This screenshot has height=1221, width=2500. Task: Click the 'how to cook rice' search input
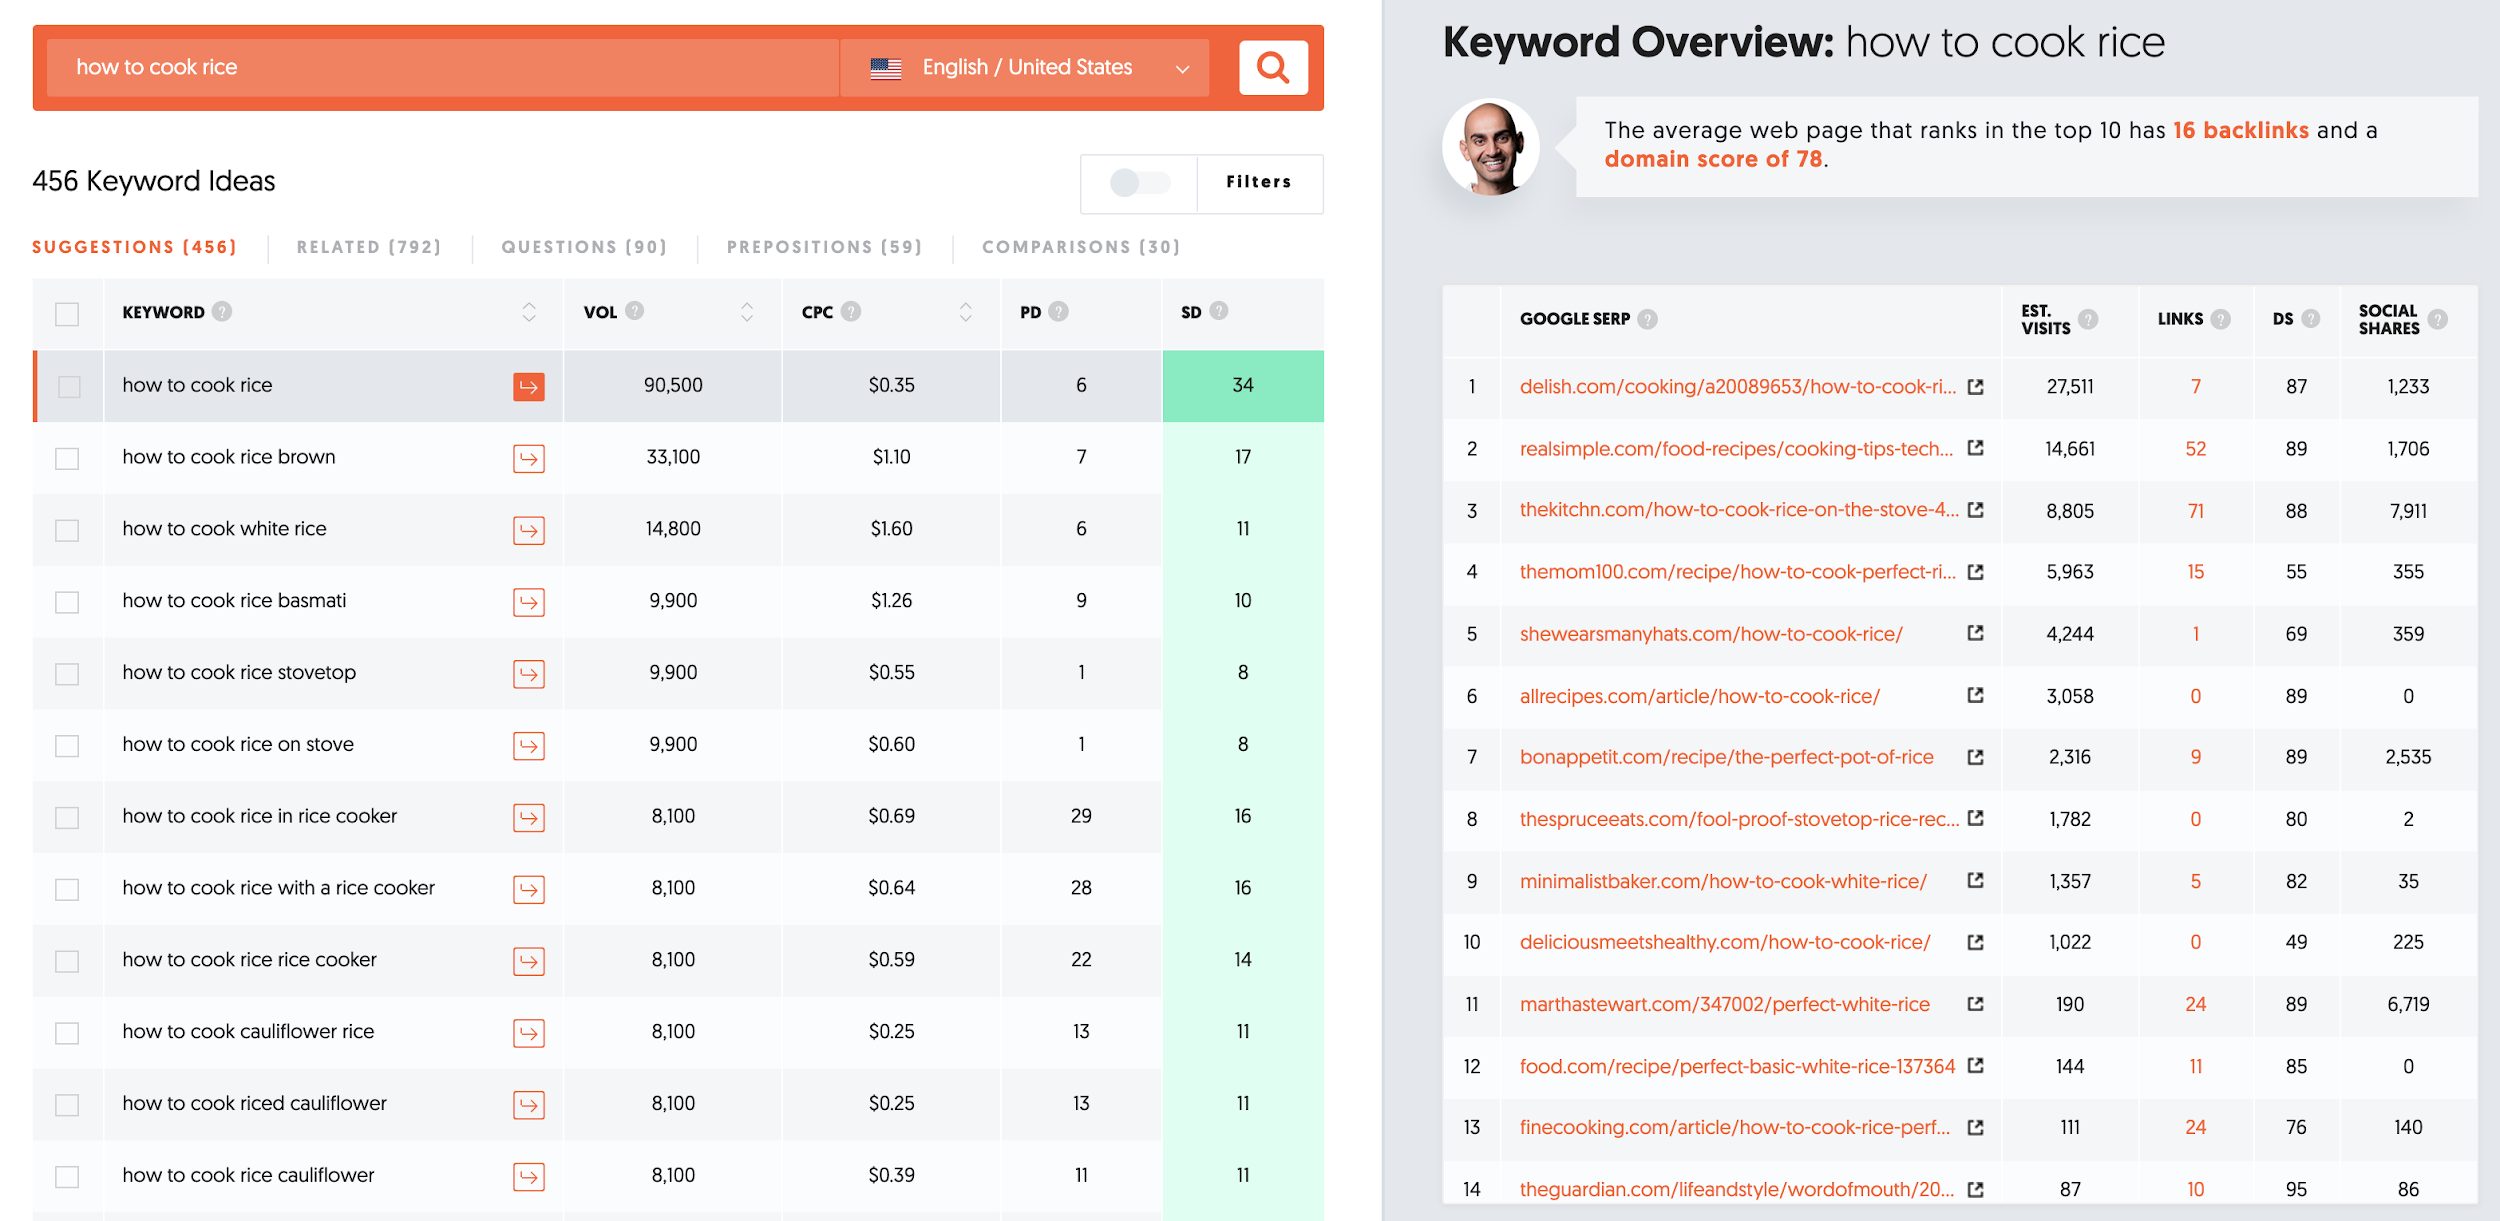click(442, 68)
